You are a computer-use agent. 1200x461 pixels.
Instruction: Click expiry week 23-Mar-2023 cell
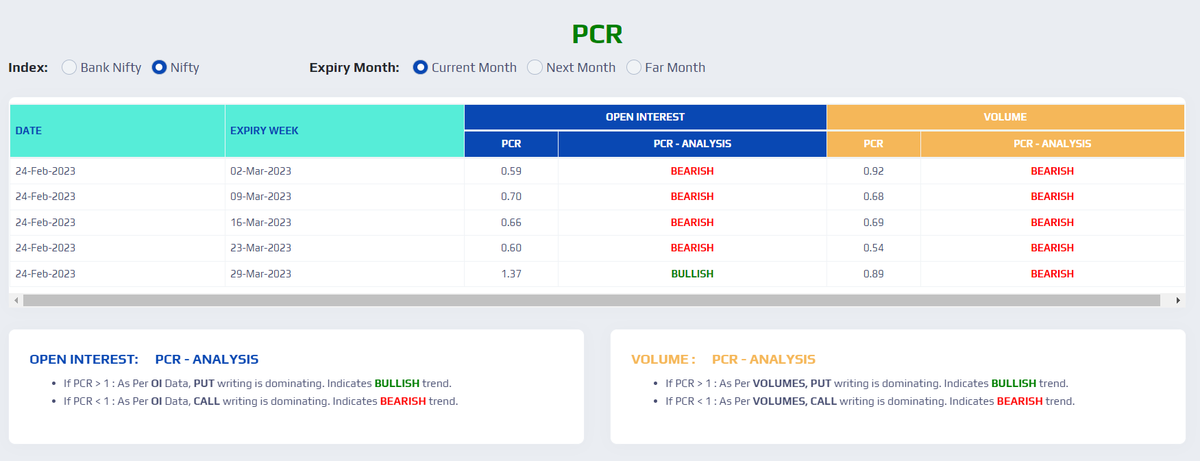pyautogui.click(x=345, y=248)
